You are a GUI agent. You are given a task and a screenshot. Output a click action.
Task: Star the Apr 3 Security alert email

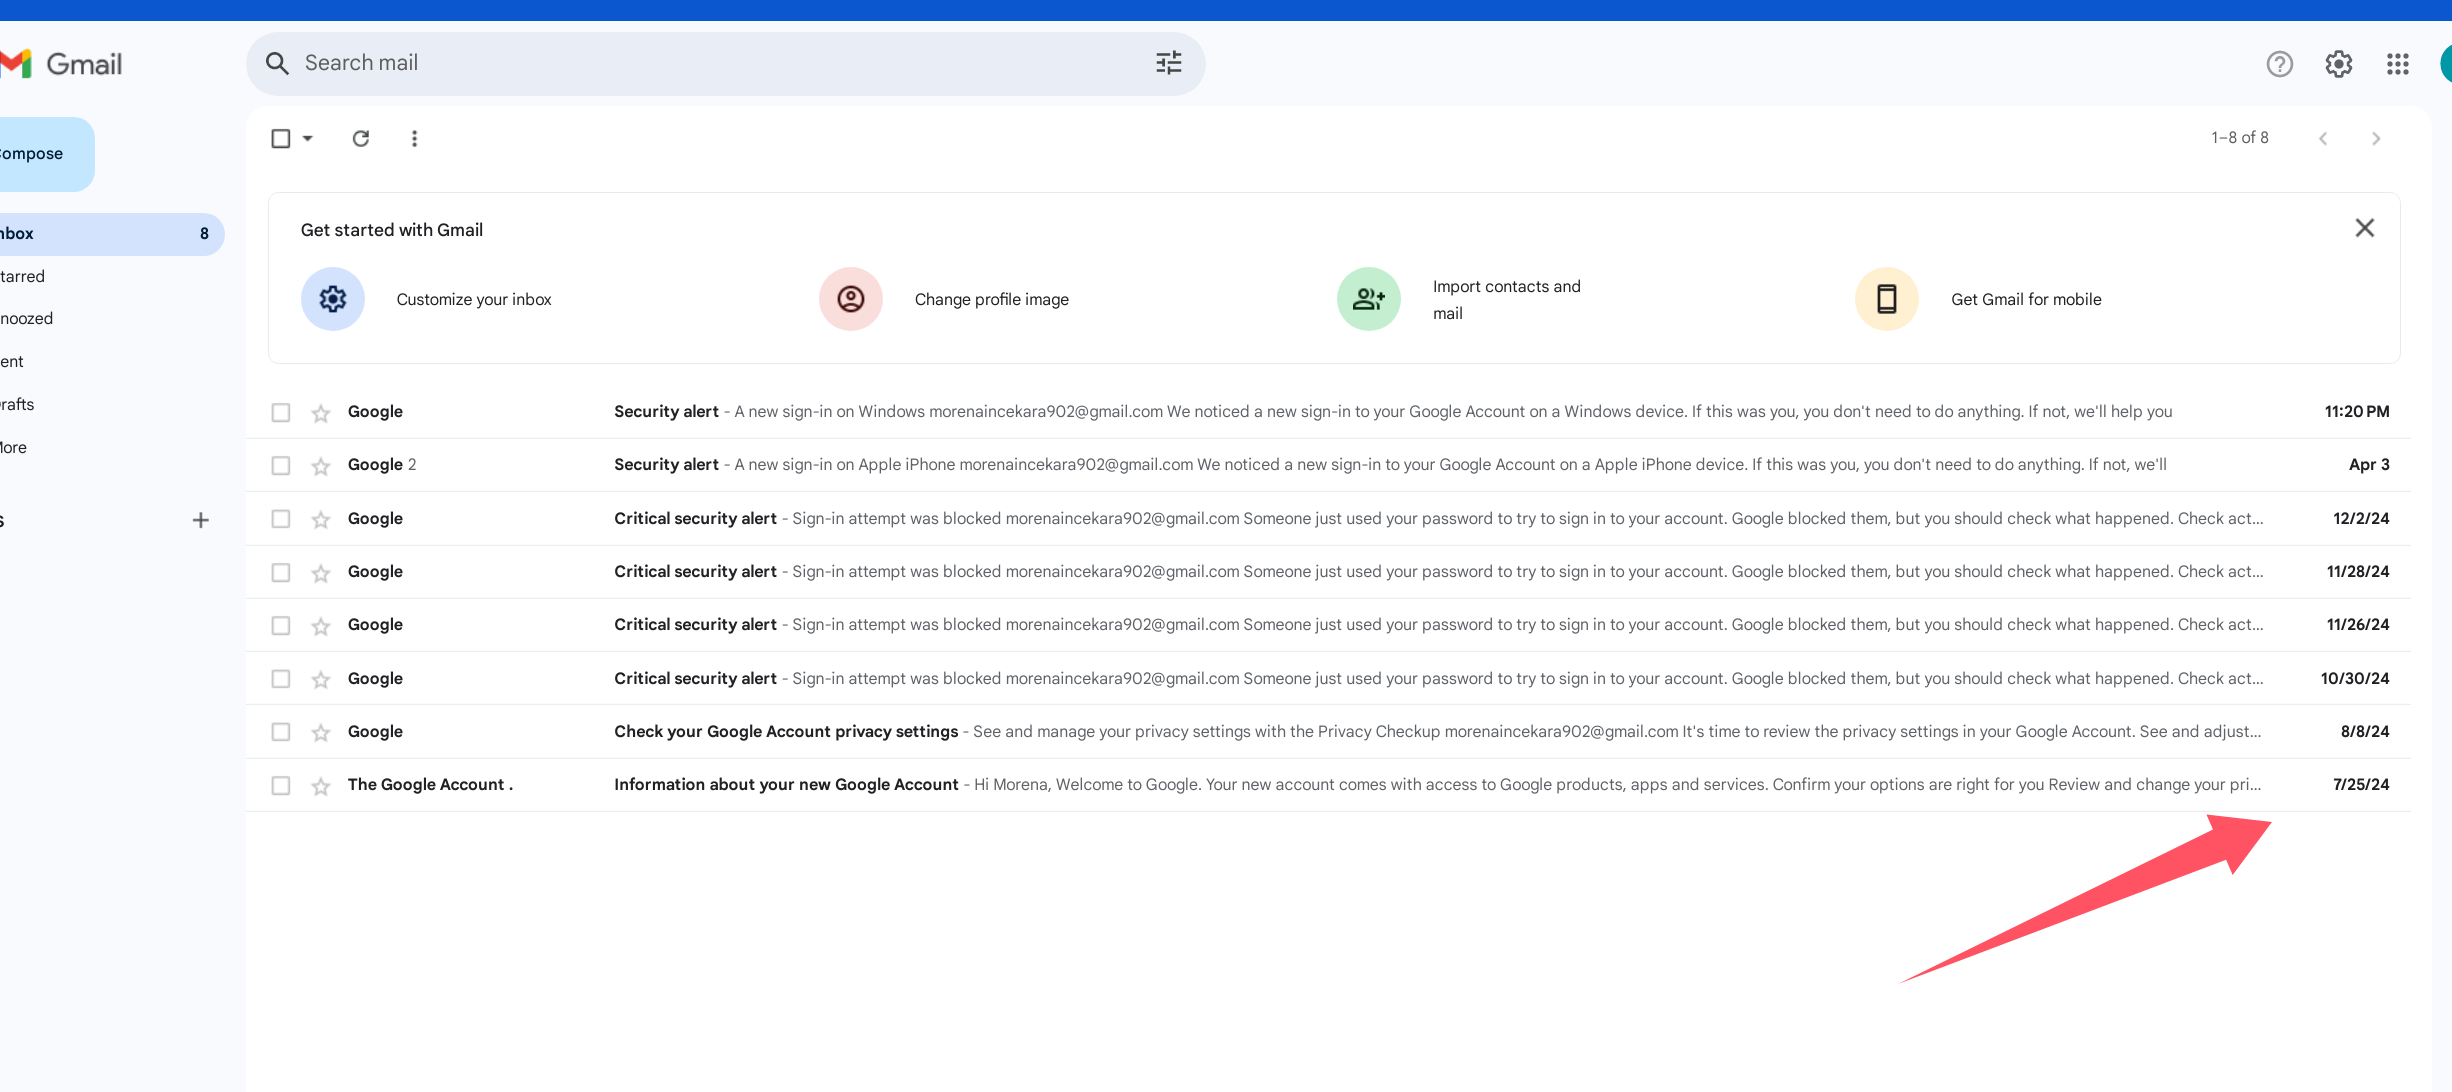(320, 466)
